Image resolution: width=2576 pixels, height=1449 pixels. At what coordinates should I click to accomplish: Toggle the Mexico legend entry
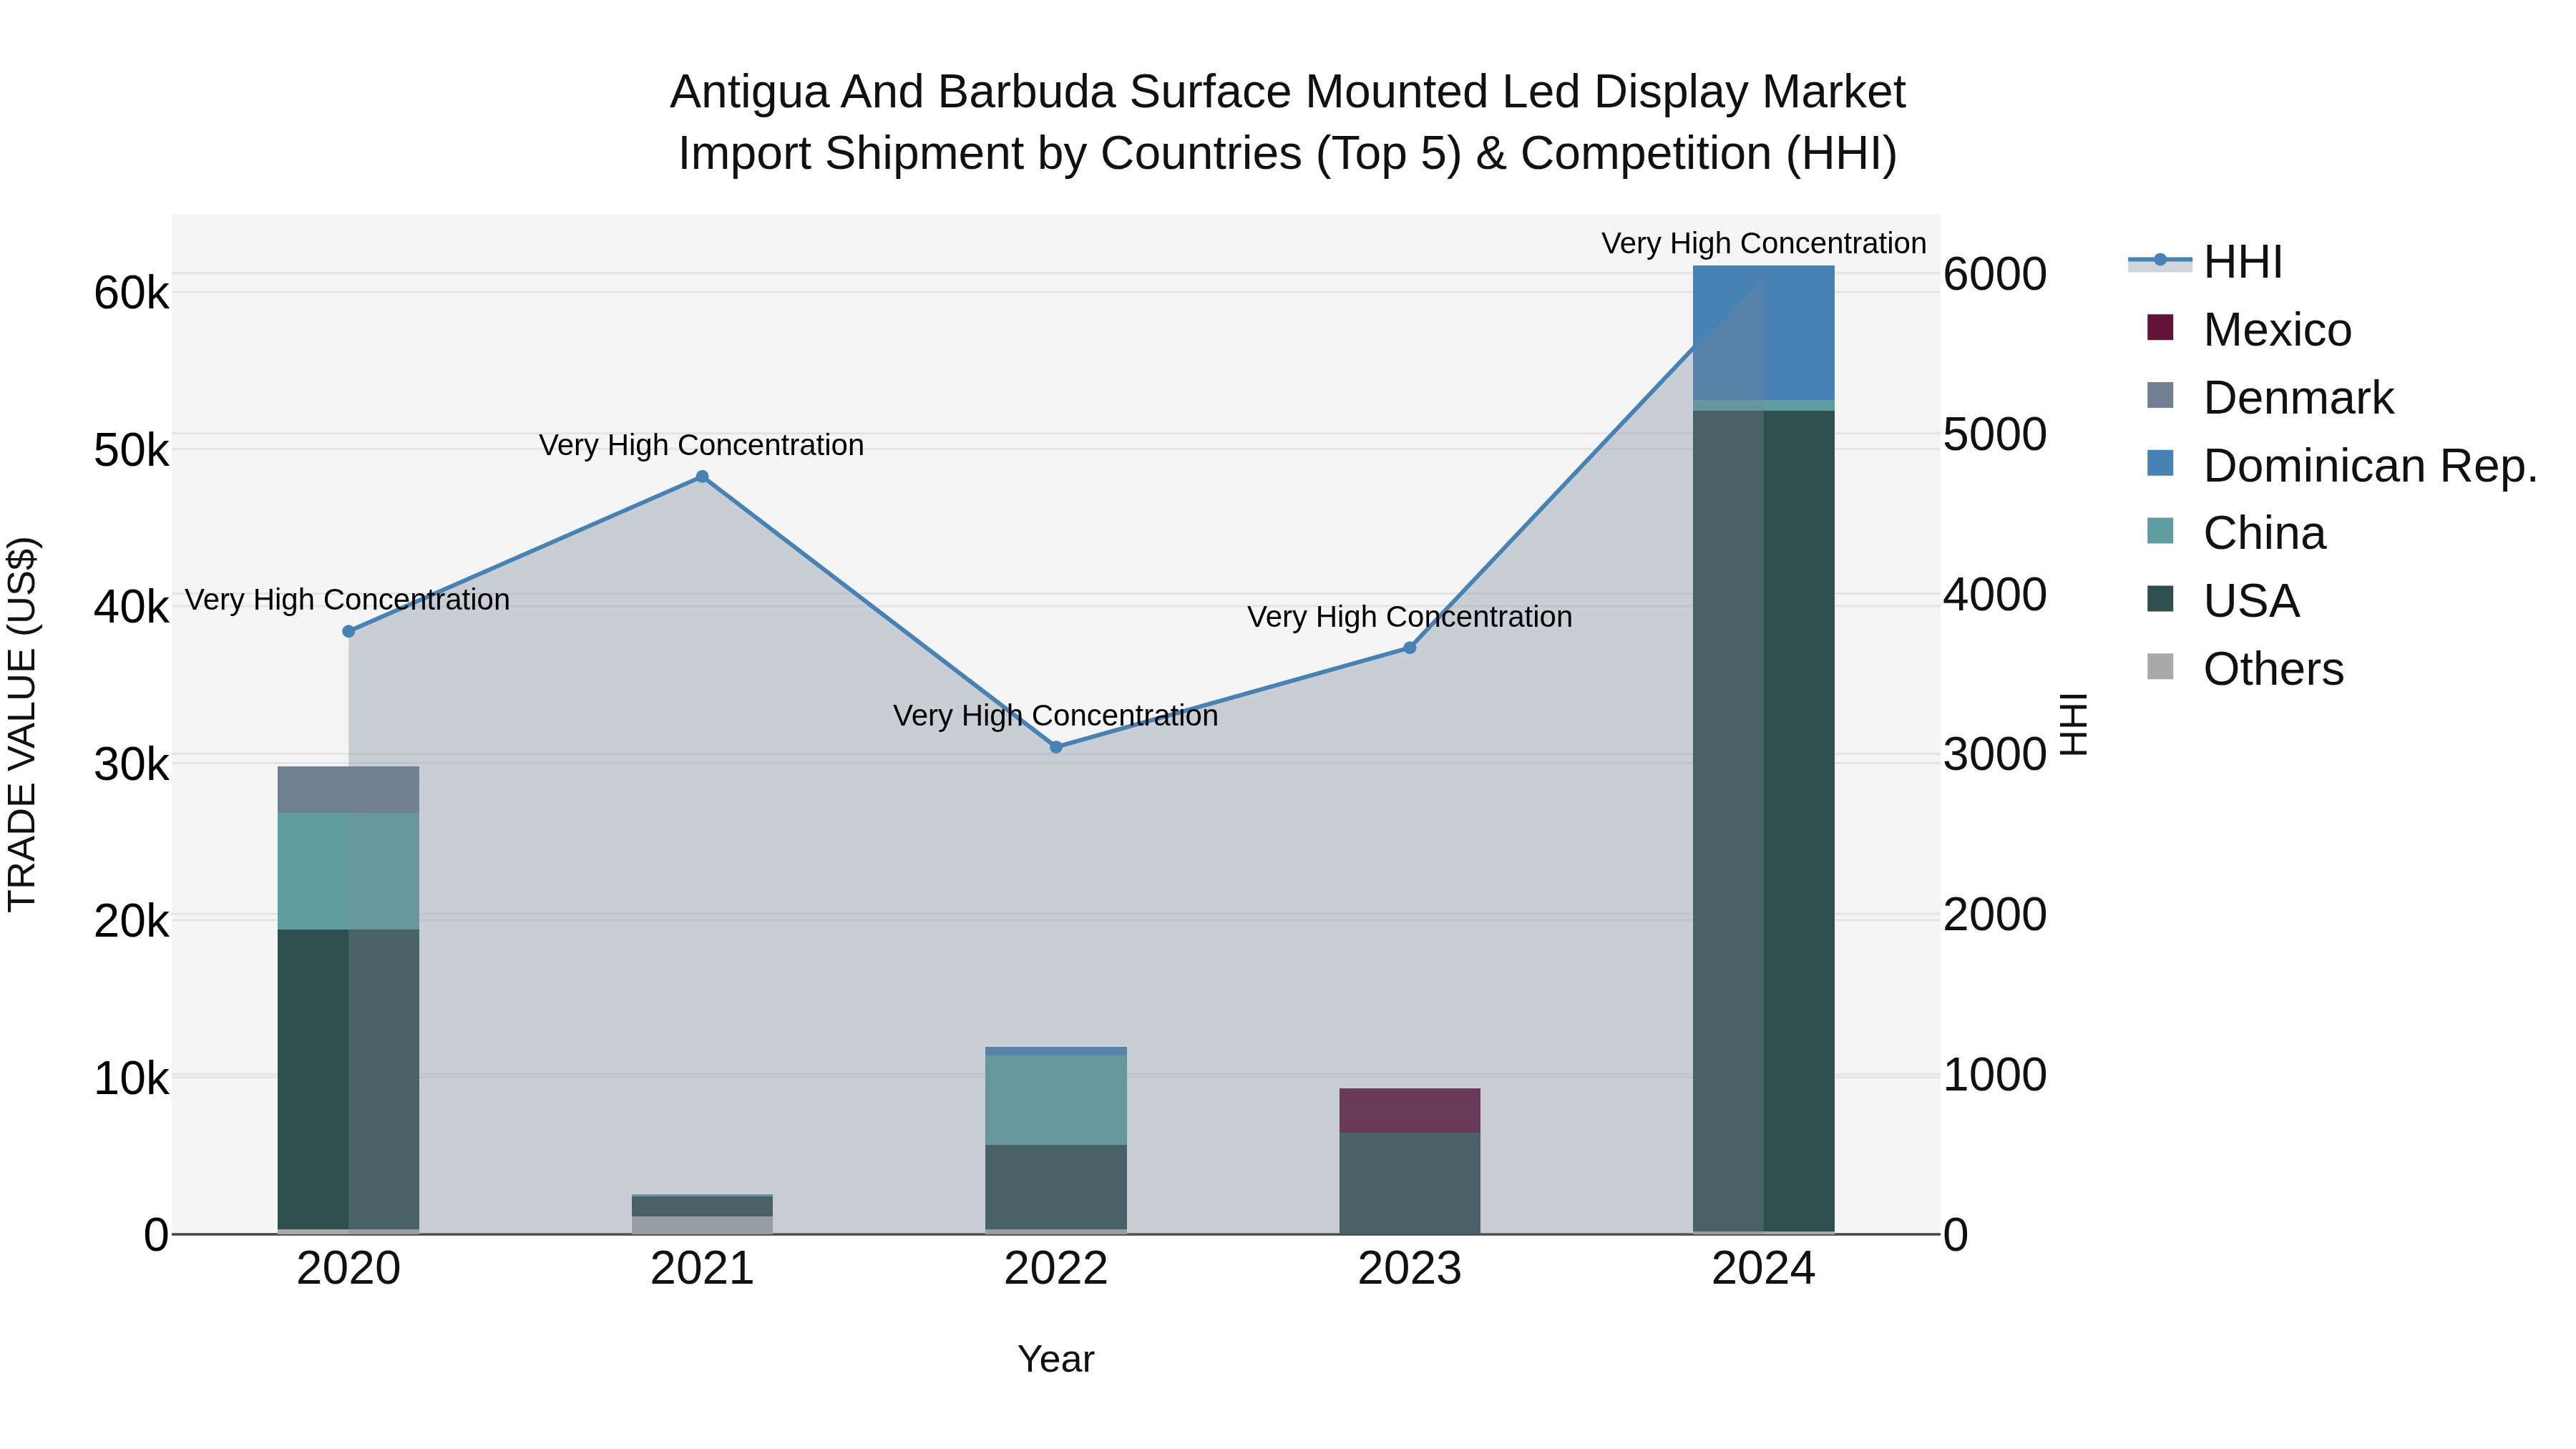point(2250,330)
